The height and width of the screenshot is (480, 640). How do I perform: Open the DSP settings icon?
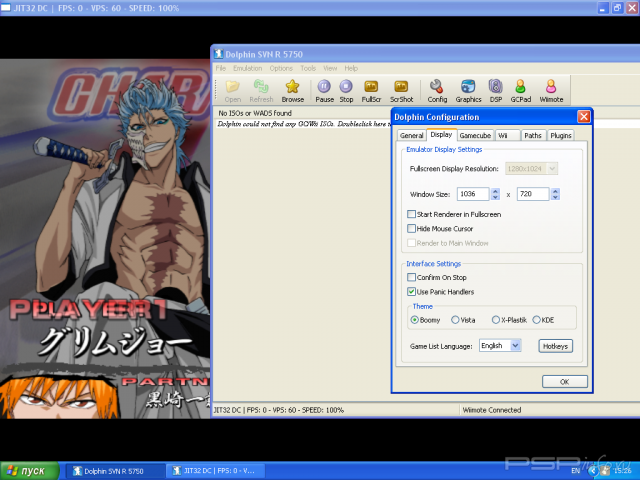[495, 87]
